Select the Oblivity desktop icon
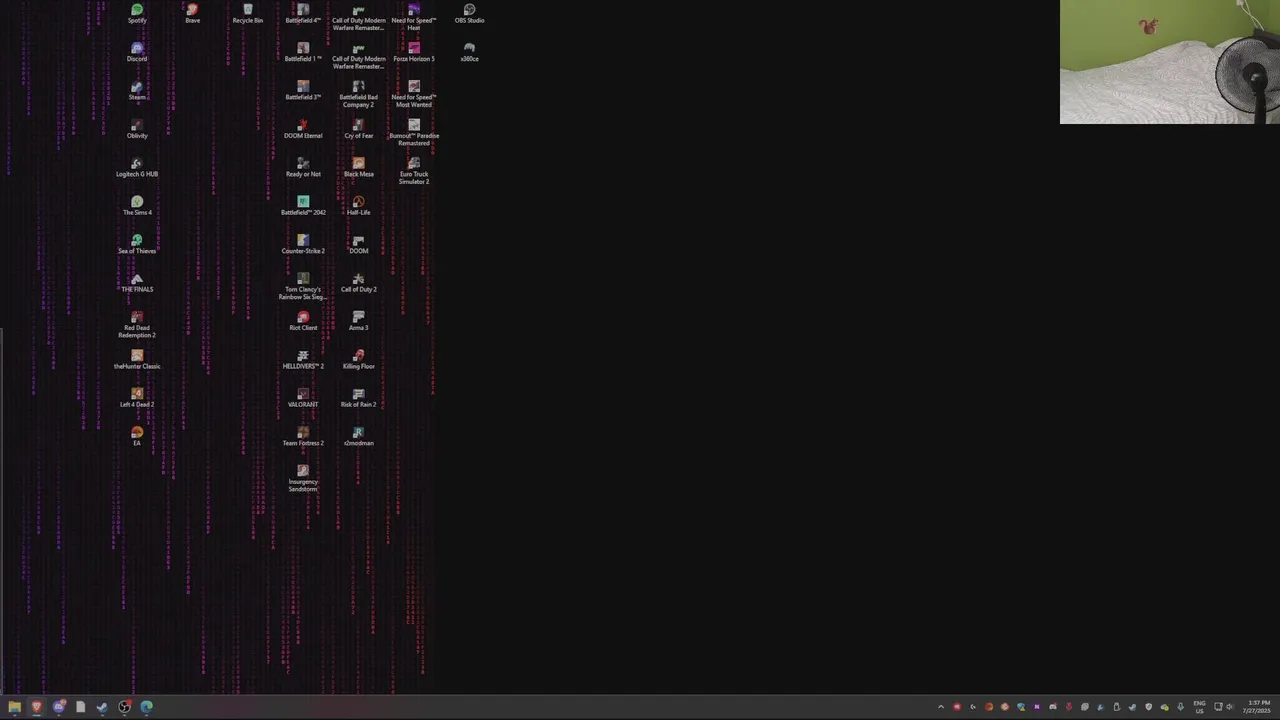Screen dimensions: 1280x720 click(137, 129)
